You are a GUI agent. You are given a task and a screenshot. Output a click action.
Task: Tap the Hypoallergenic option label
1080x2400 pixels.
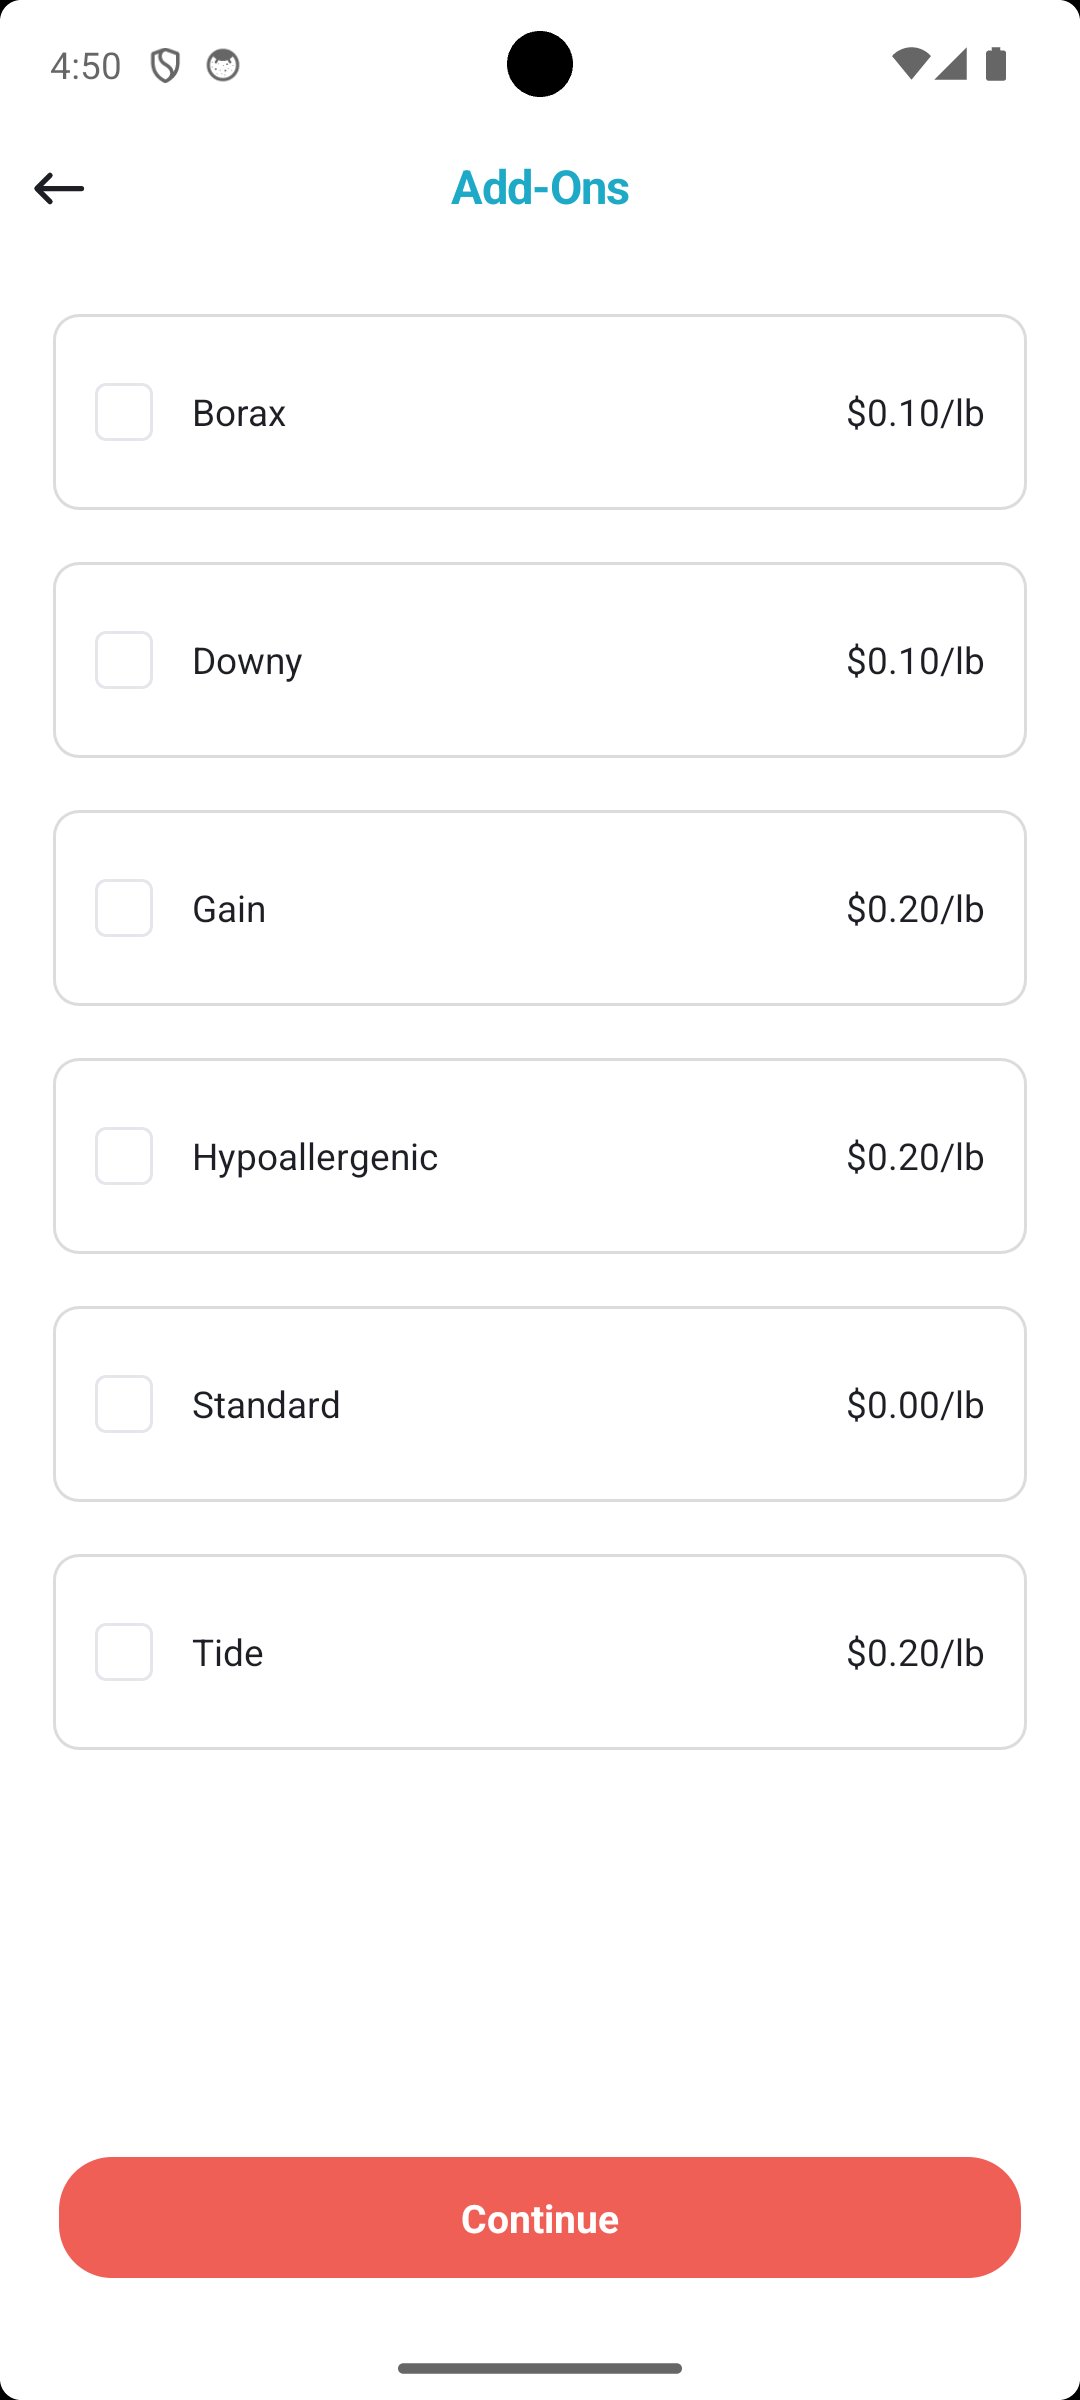pos(315,1156)
